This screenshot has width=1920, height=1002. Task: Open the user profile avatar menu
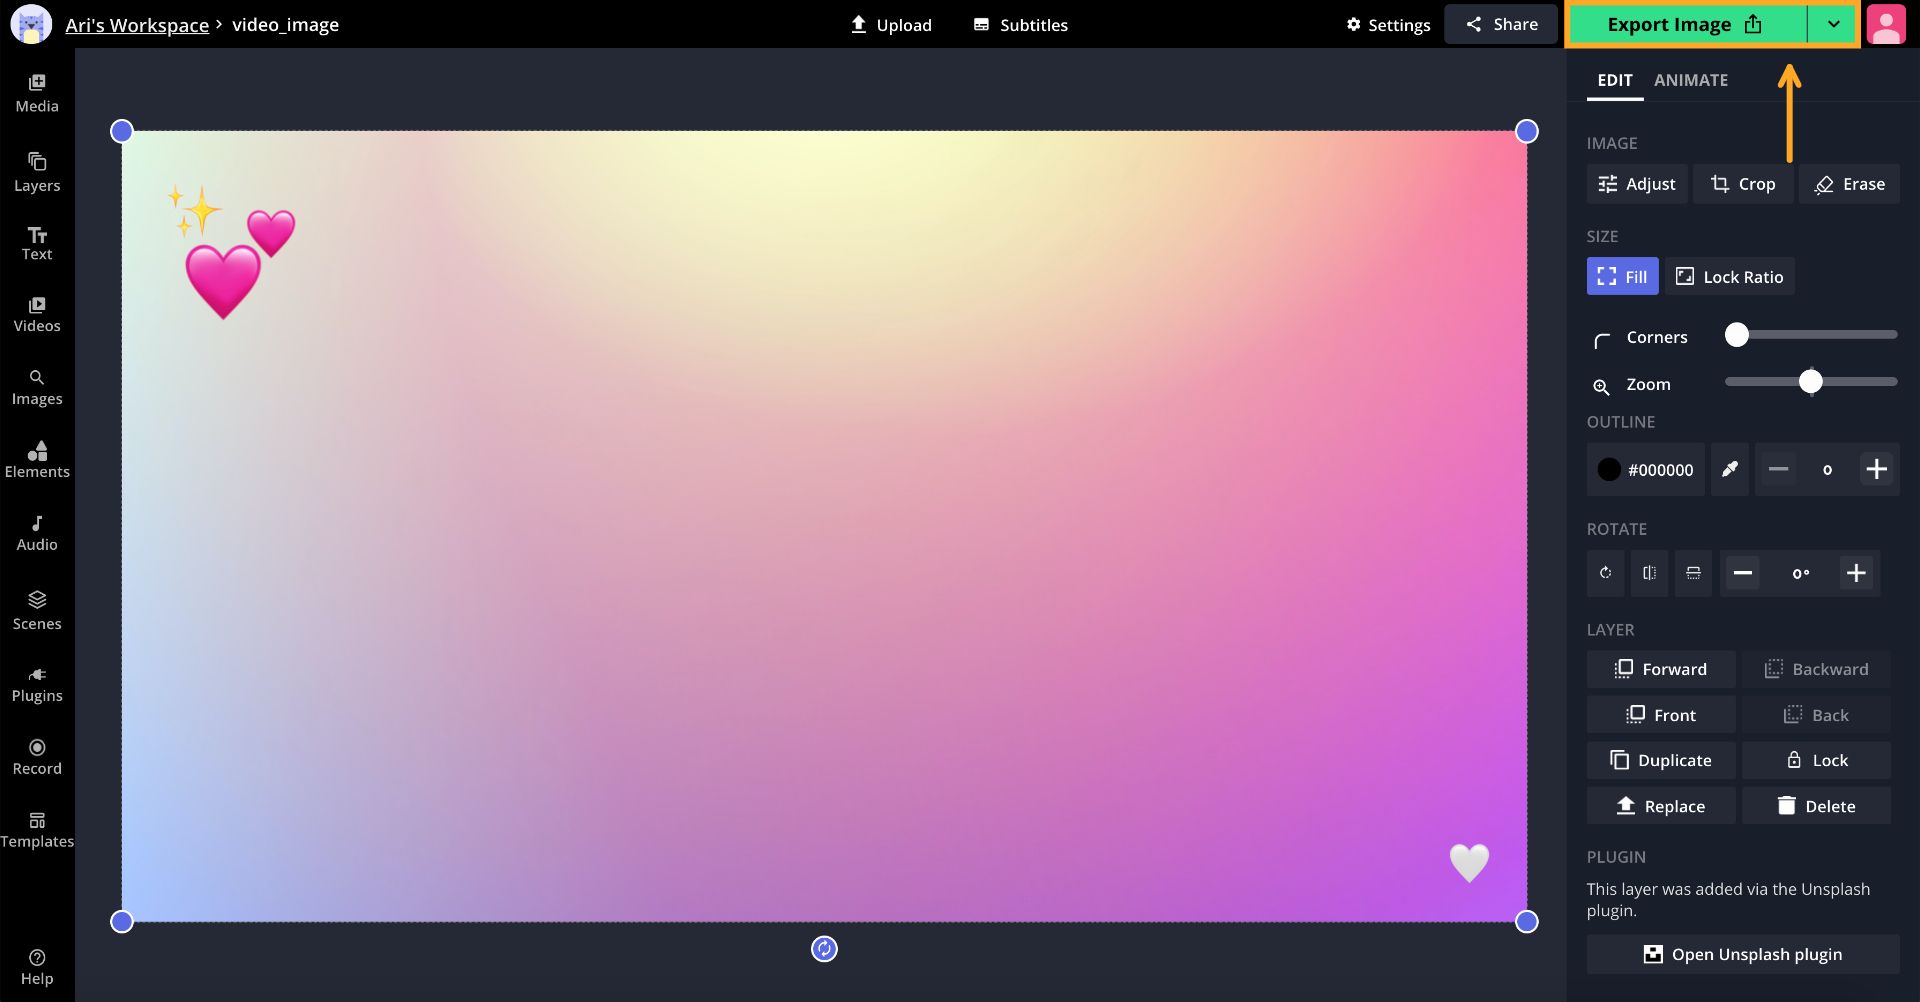[x=1885, y=25]
